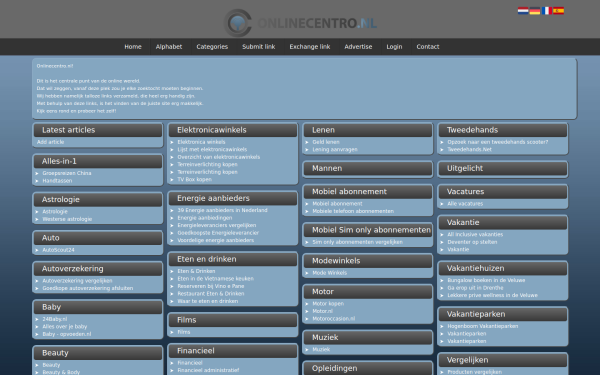Image resolution: width=600 pixels, height=375 pixels.
Task: Open Mobiele telefoon abonnementen link
Action: [353, 211]
